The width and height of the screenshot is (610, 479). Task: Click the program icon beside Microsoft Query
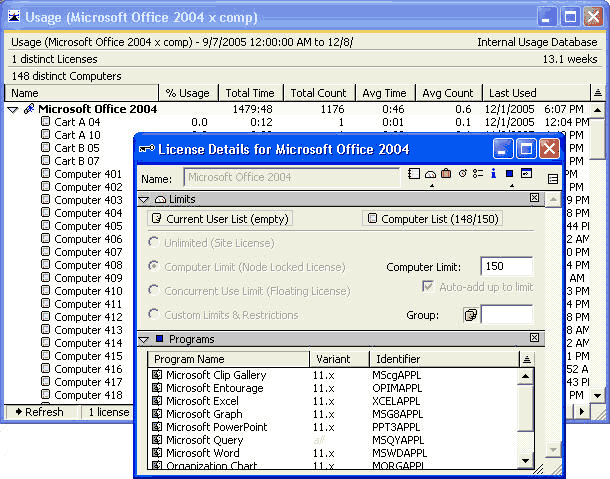[157, 440]
